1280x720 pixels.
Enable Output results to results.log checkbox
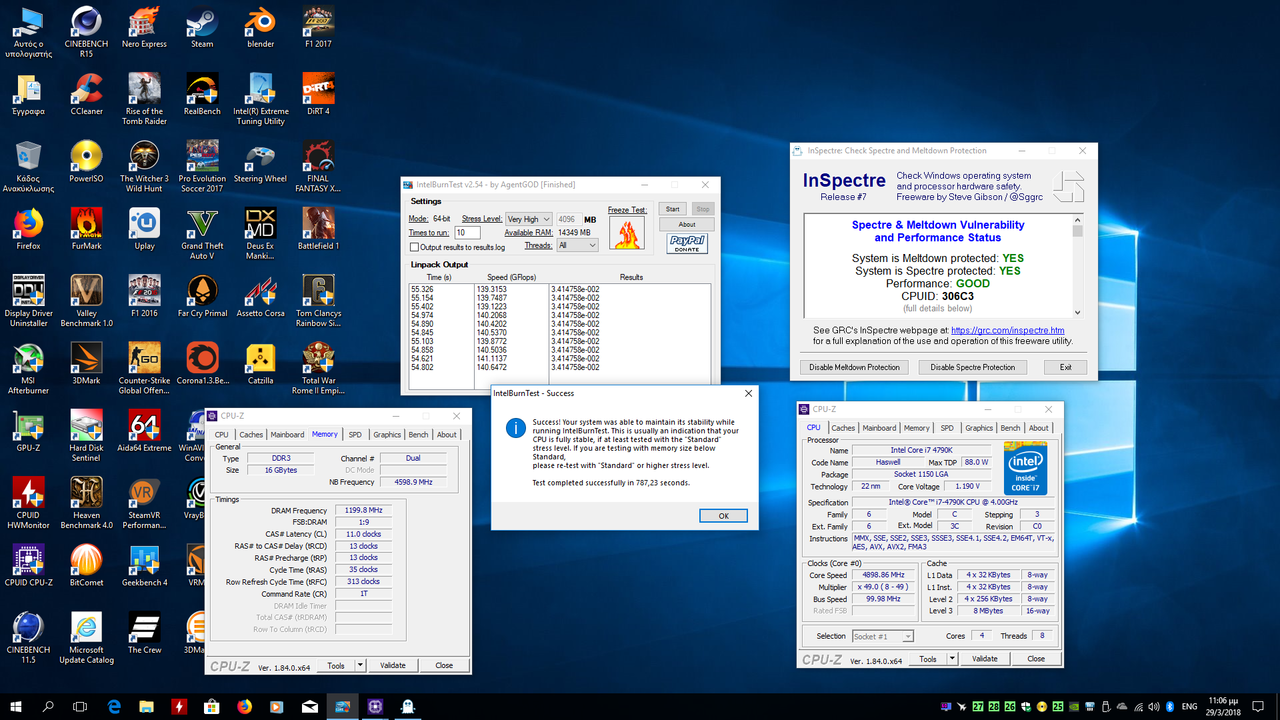tap(415, 247)
